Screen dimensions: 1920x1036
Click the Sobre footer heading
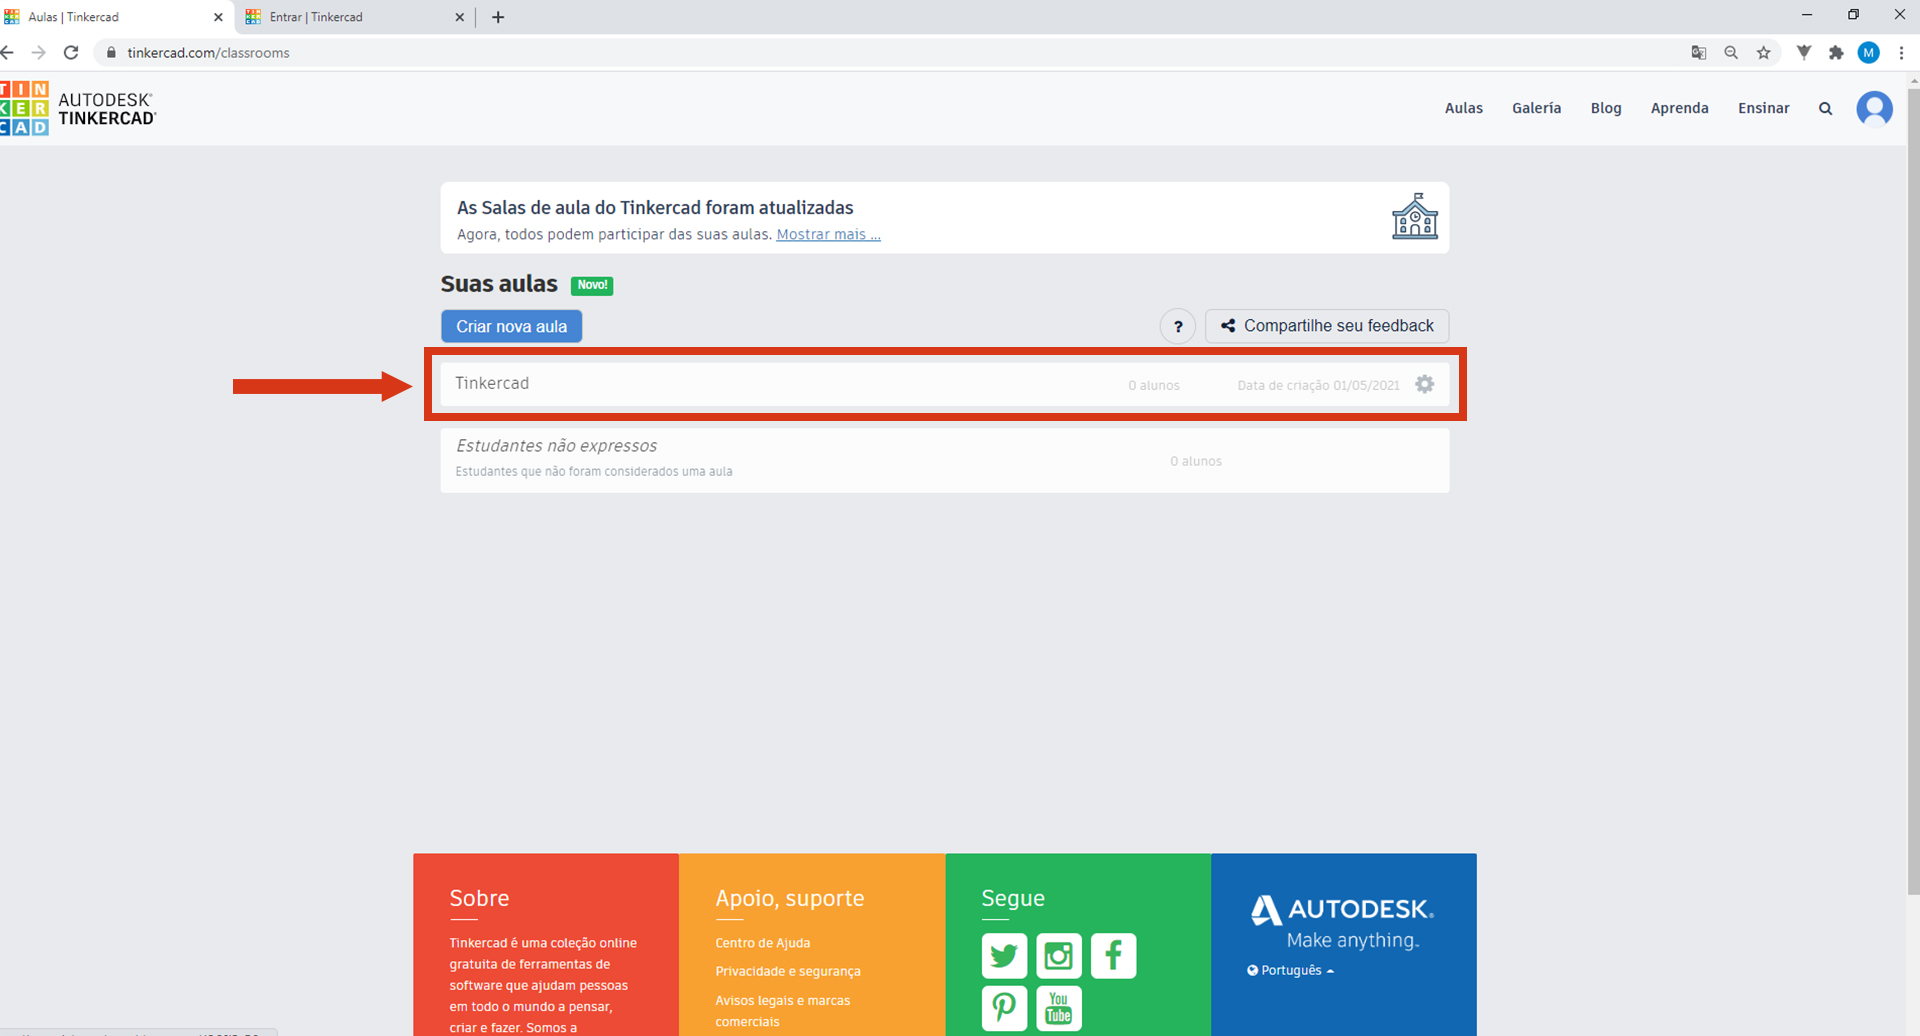[479, 898]
